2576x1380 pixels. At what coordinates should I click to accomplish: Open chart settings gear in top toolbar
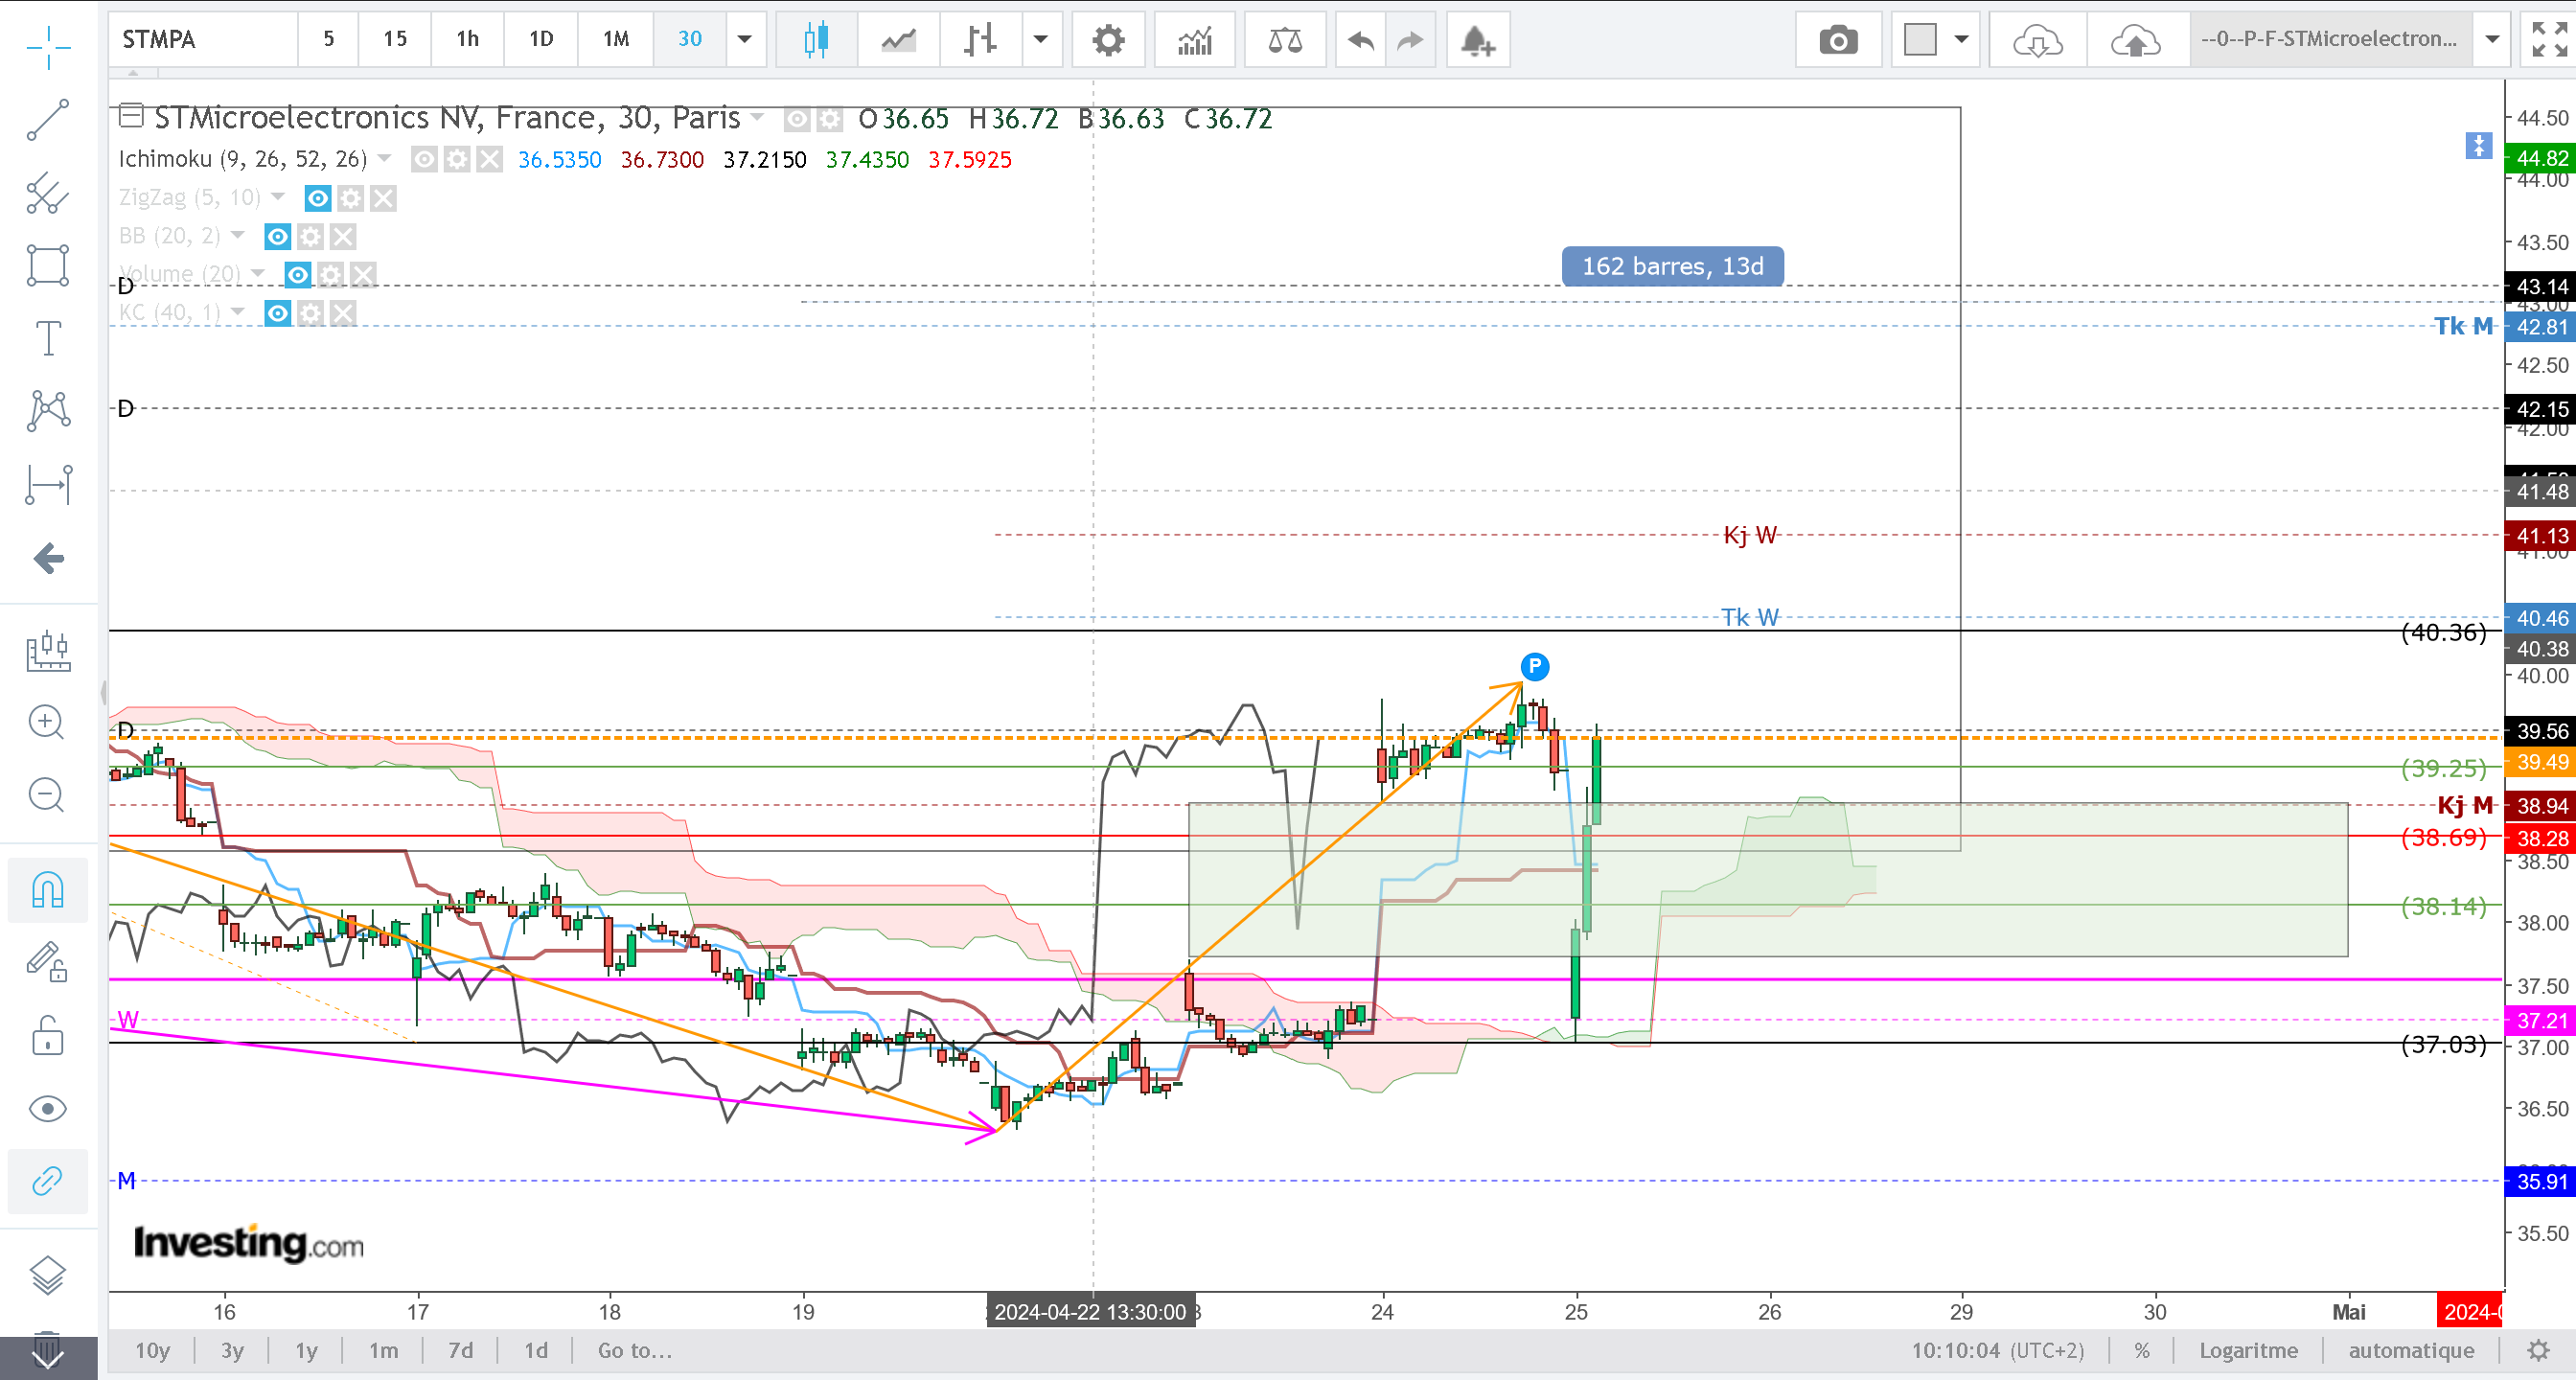[x=1108, y=40]
